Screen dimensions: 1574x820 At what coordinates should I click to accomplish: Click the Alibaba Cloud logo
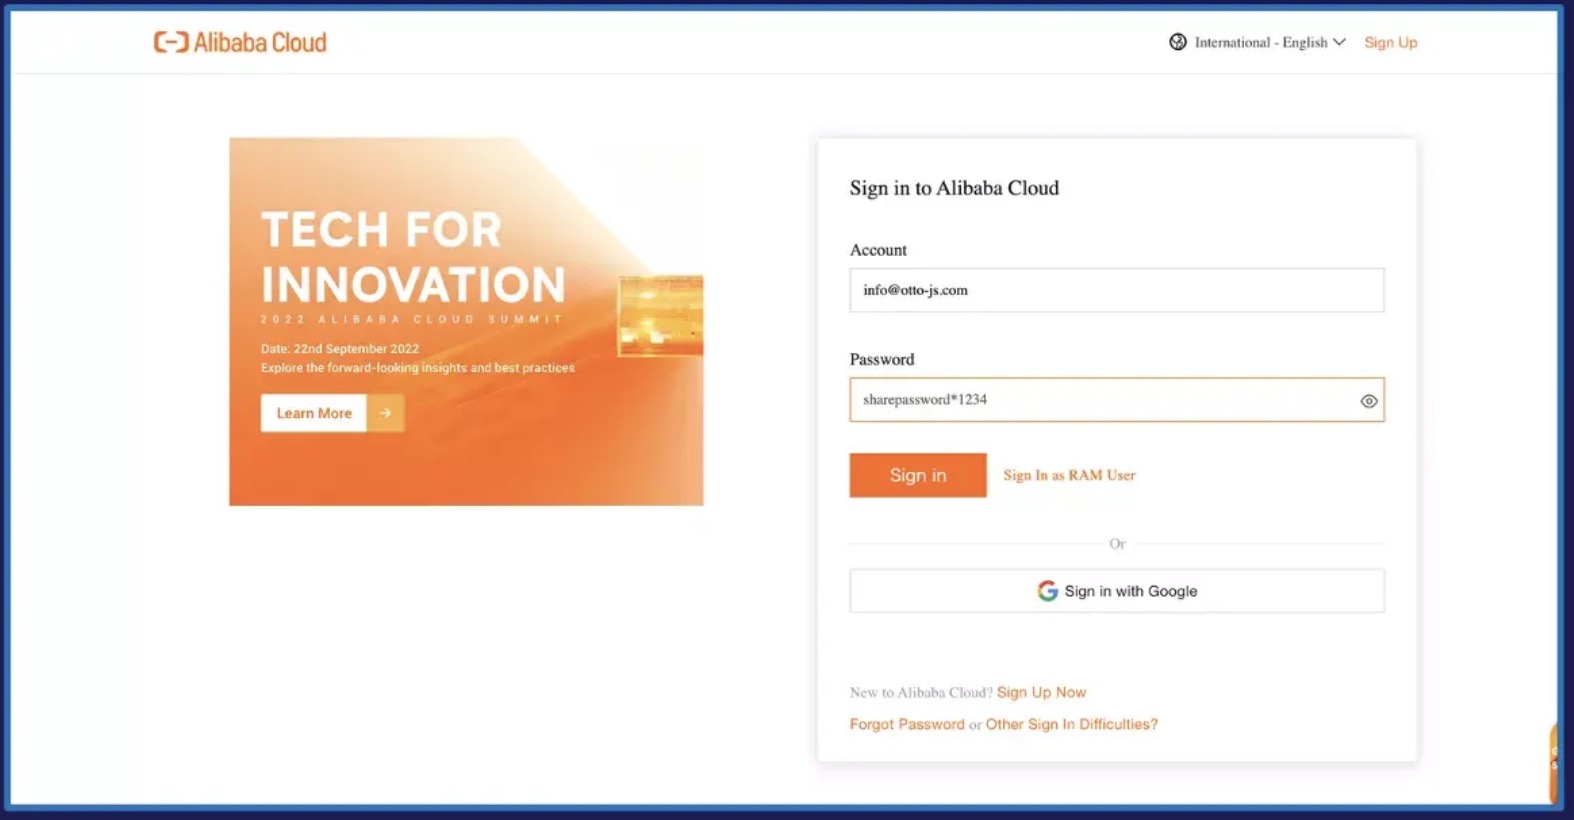pyautogui.click(x=240, y=42)
